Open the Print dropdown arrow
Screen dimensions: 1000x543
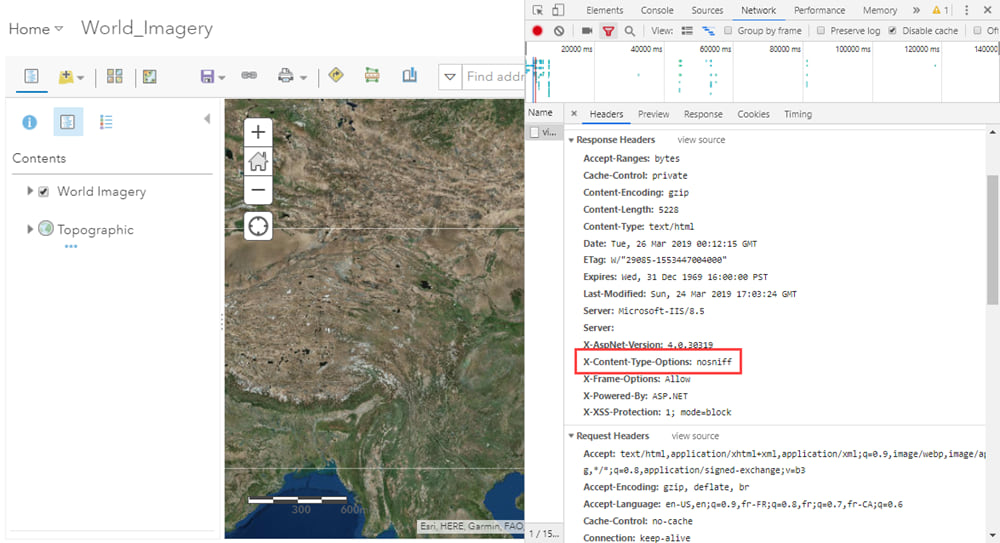point(303,78)
